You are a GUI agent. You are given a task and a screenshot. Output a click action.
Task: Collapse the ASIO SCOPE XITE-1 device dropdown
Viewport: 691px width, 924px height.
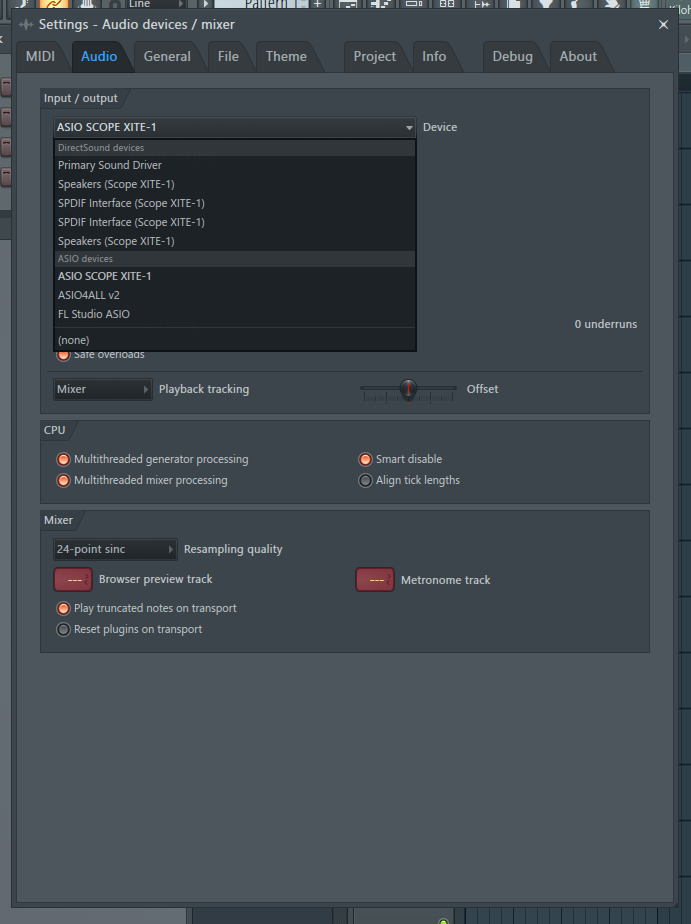(x=234, y=127)
